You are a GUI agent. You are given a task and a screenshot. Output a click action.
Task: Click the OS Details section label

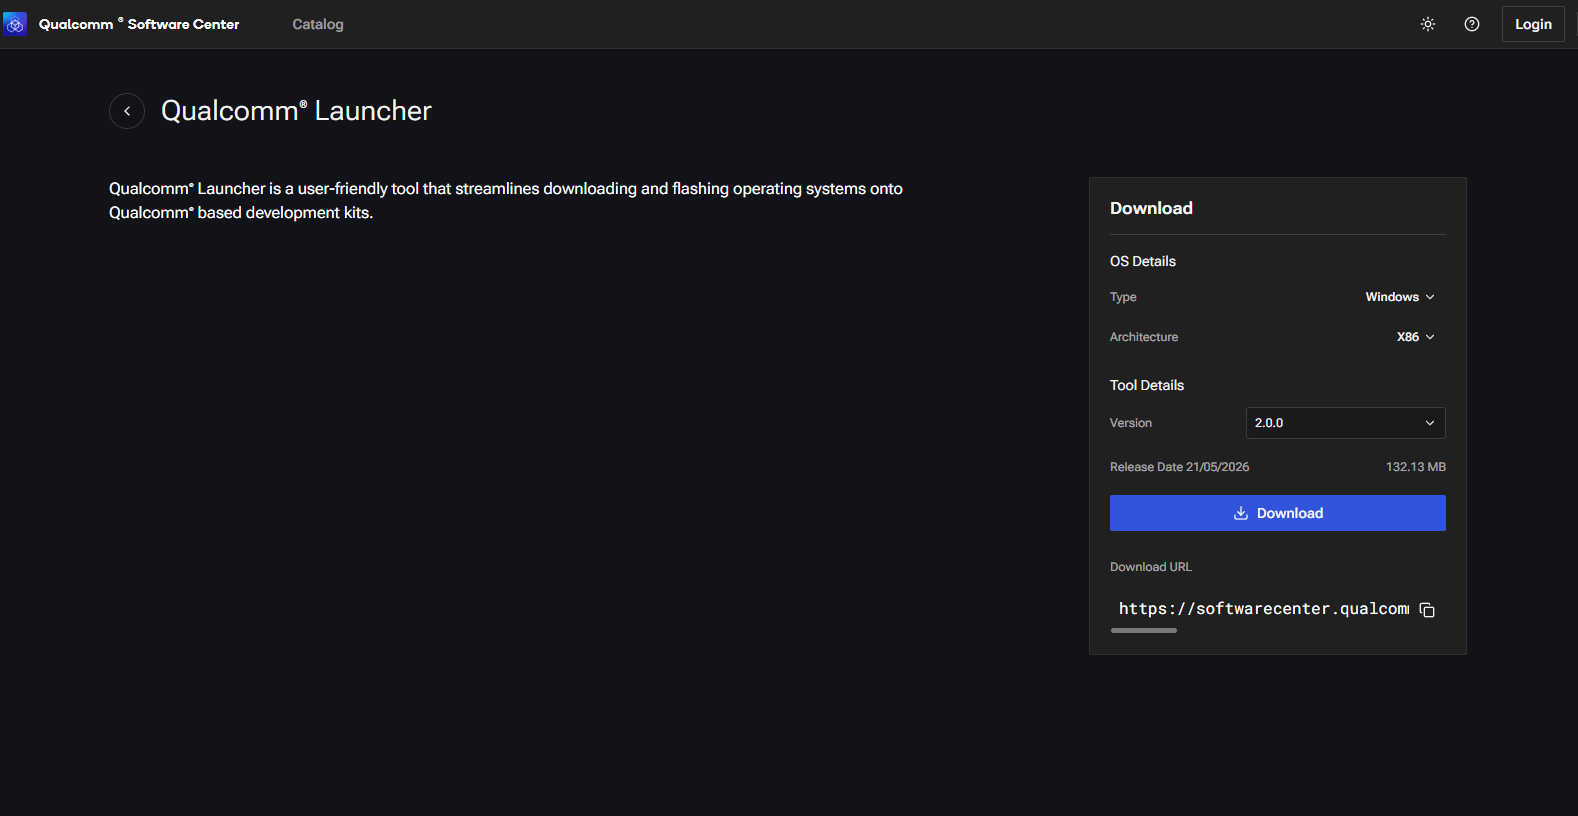(1143, 261)
